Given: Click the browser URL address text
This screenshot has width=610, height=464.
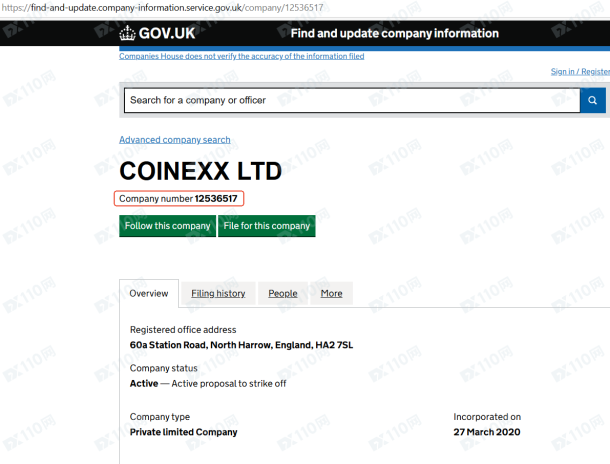Looking at the screenshot, I should [x=162, y=7].
